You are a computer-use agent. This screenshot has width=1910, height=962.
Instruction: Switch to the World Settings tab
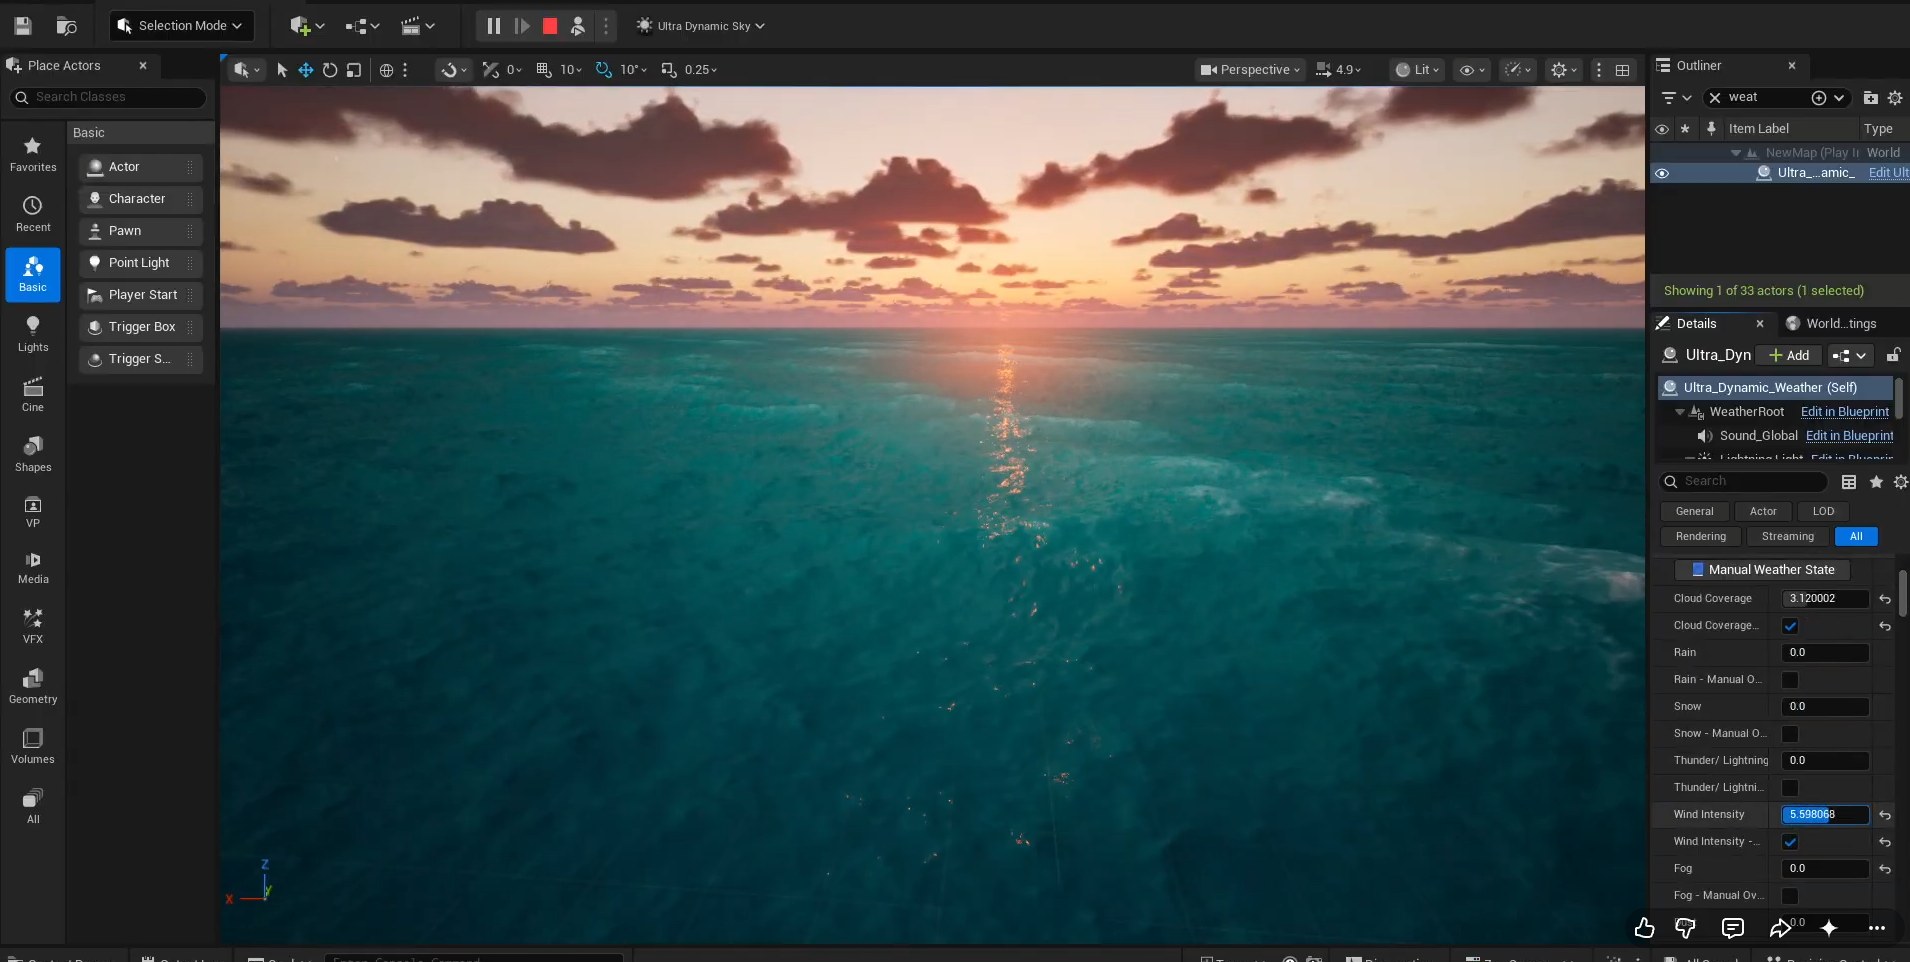pos(1832,323)
